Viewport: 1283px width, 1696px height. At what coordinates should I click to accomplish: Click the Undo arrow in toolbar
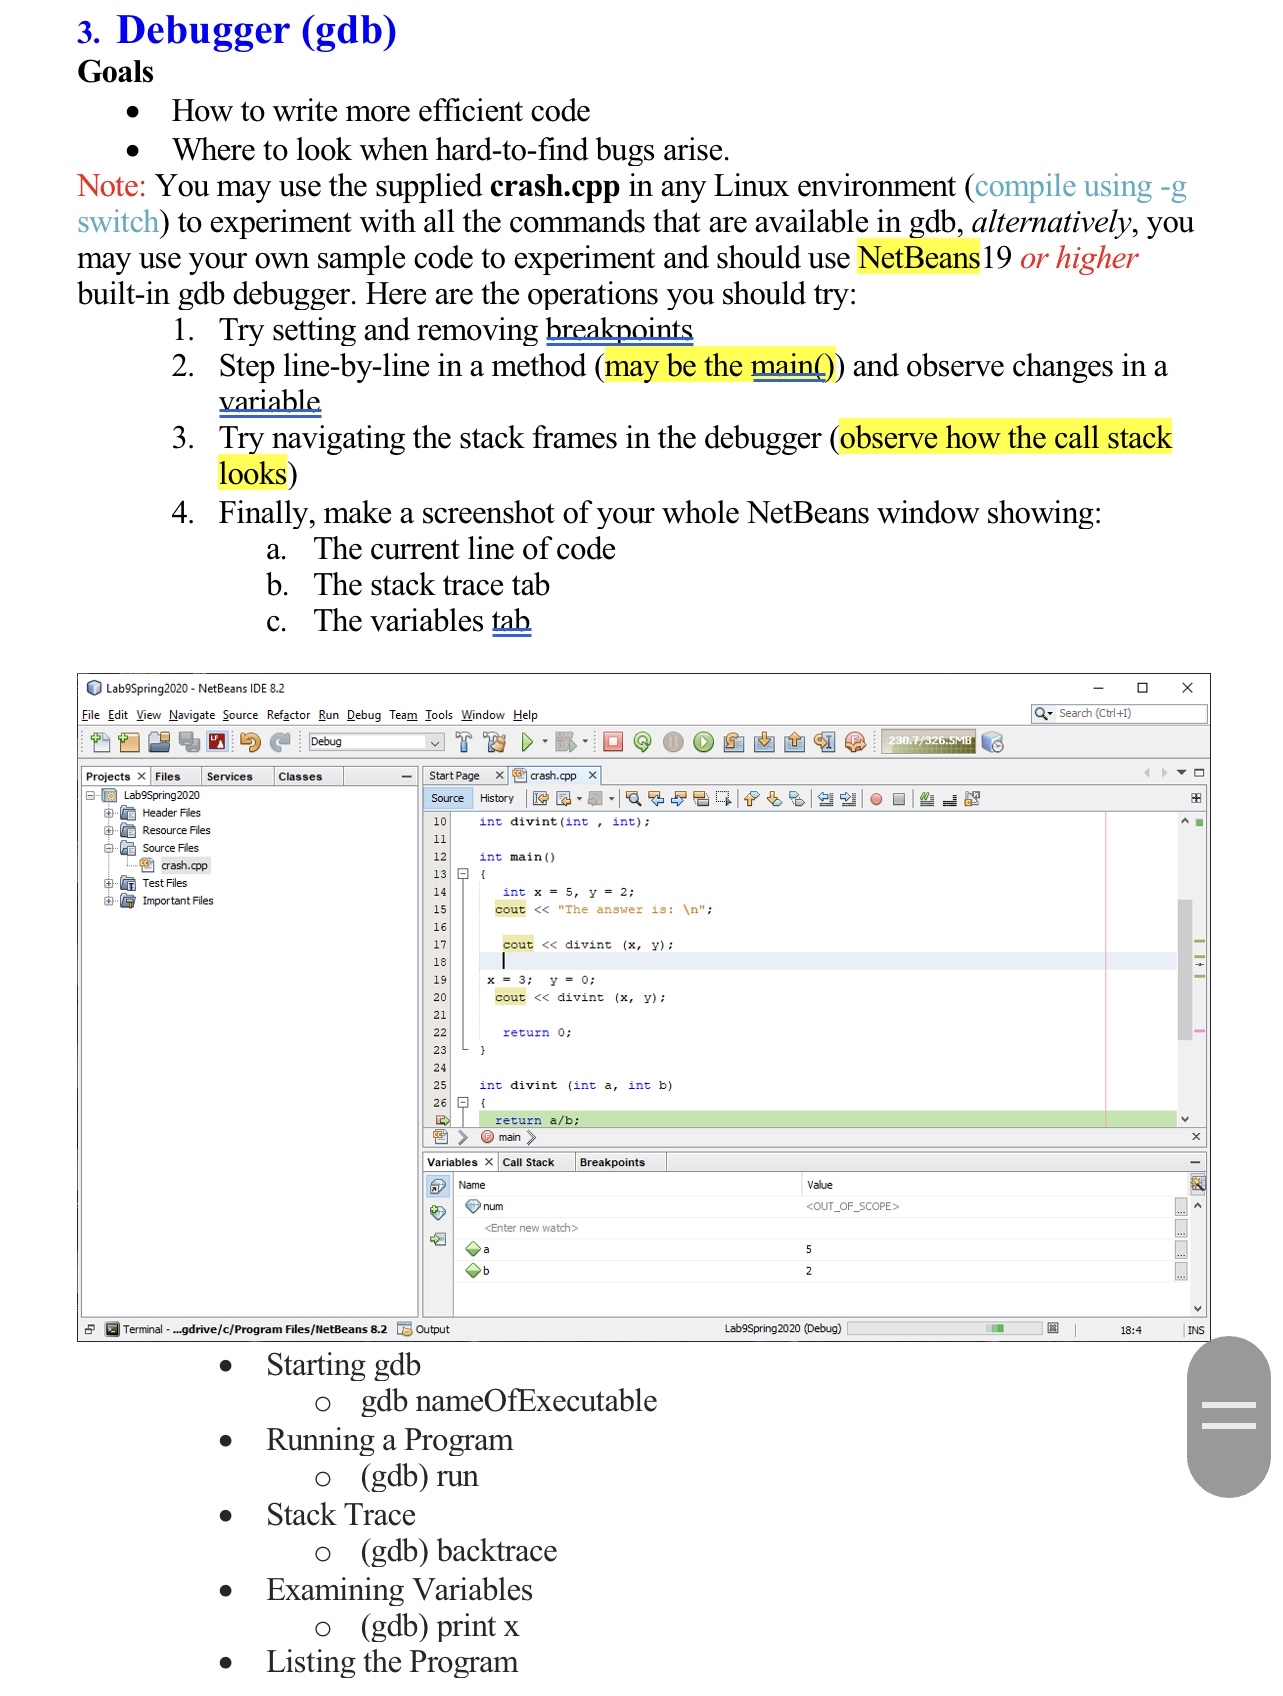(250, 742)
